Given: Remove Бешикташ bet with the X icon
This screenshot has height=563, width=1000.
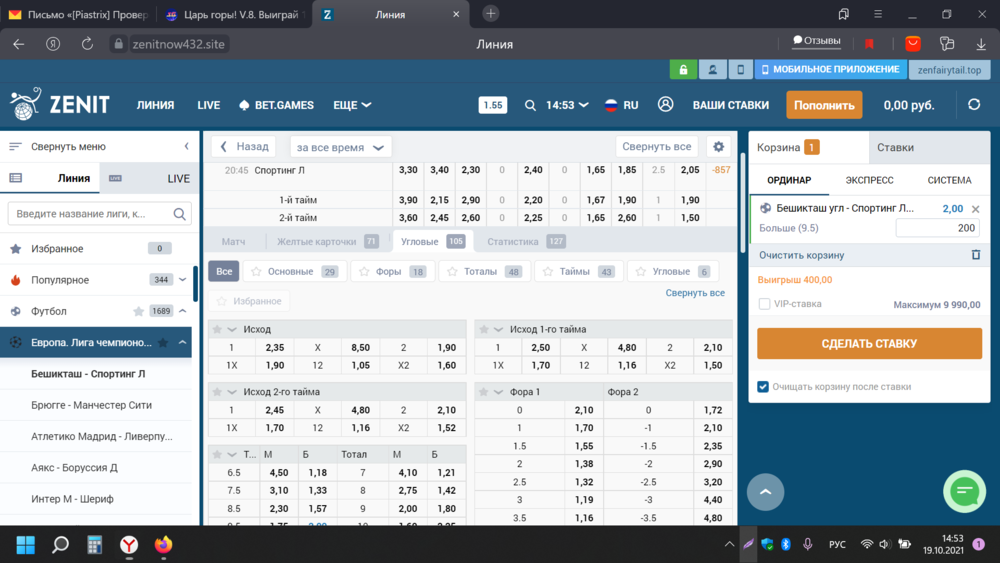Looking at the screenshot, I should coord(975,209).
